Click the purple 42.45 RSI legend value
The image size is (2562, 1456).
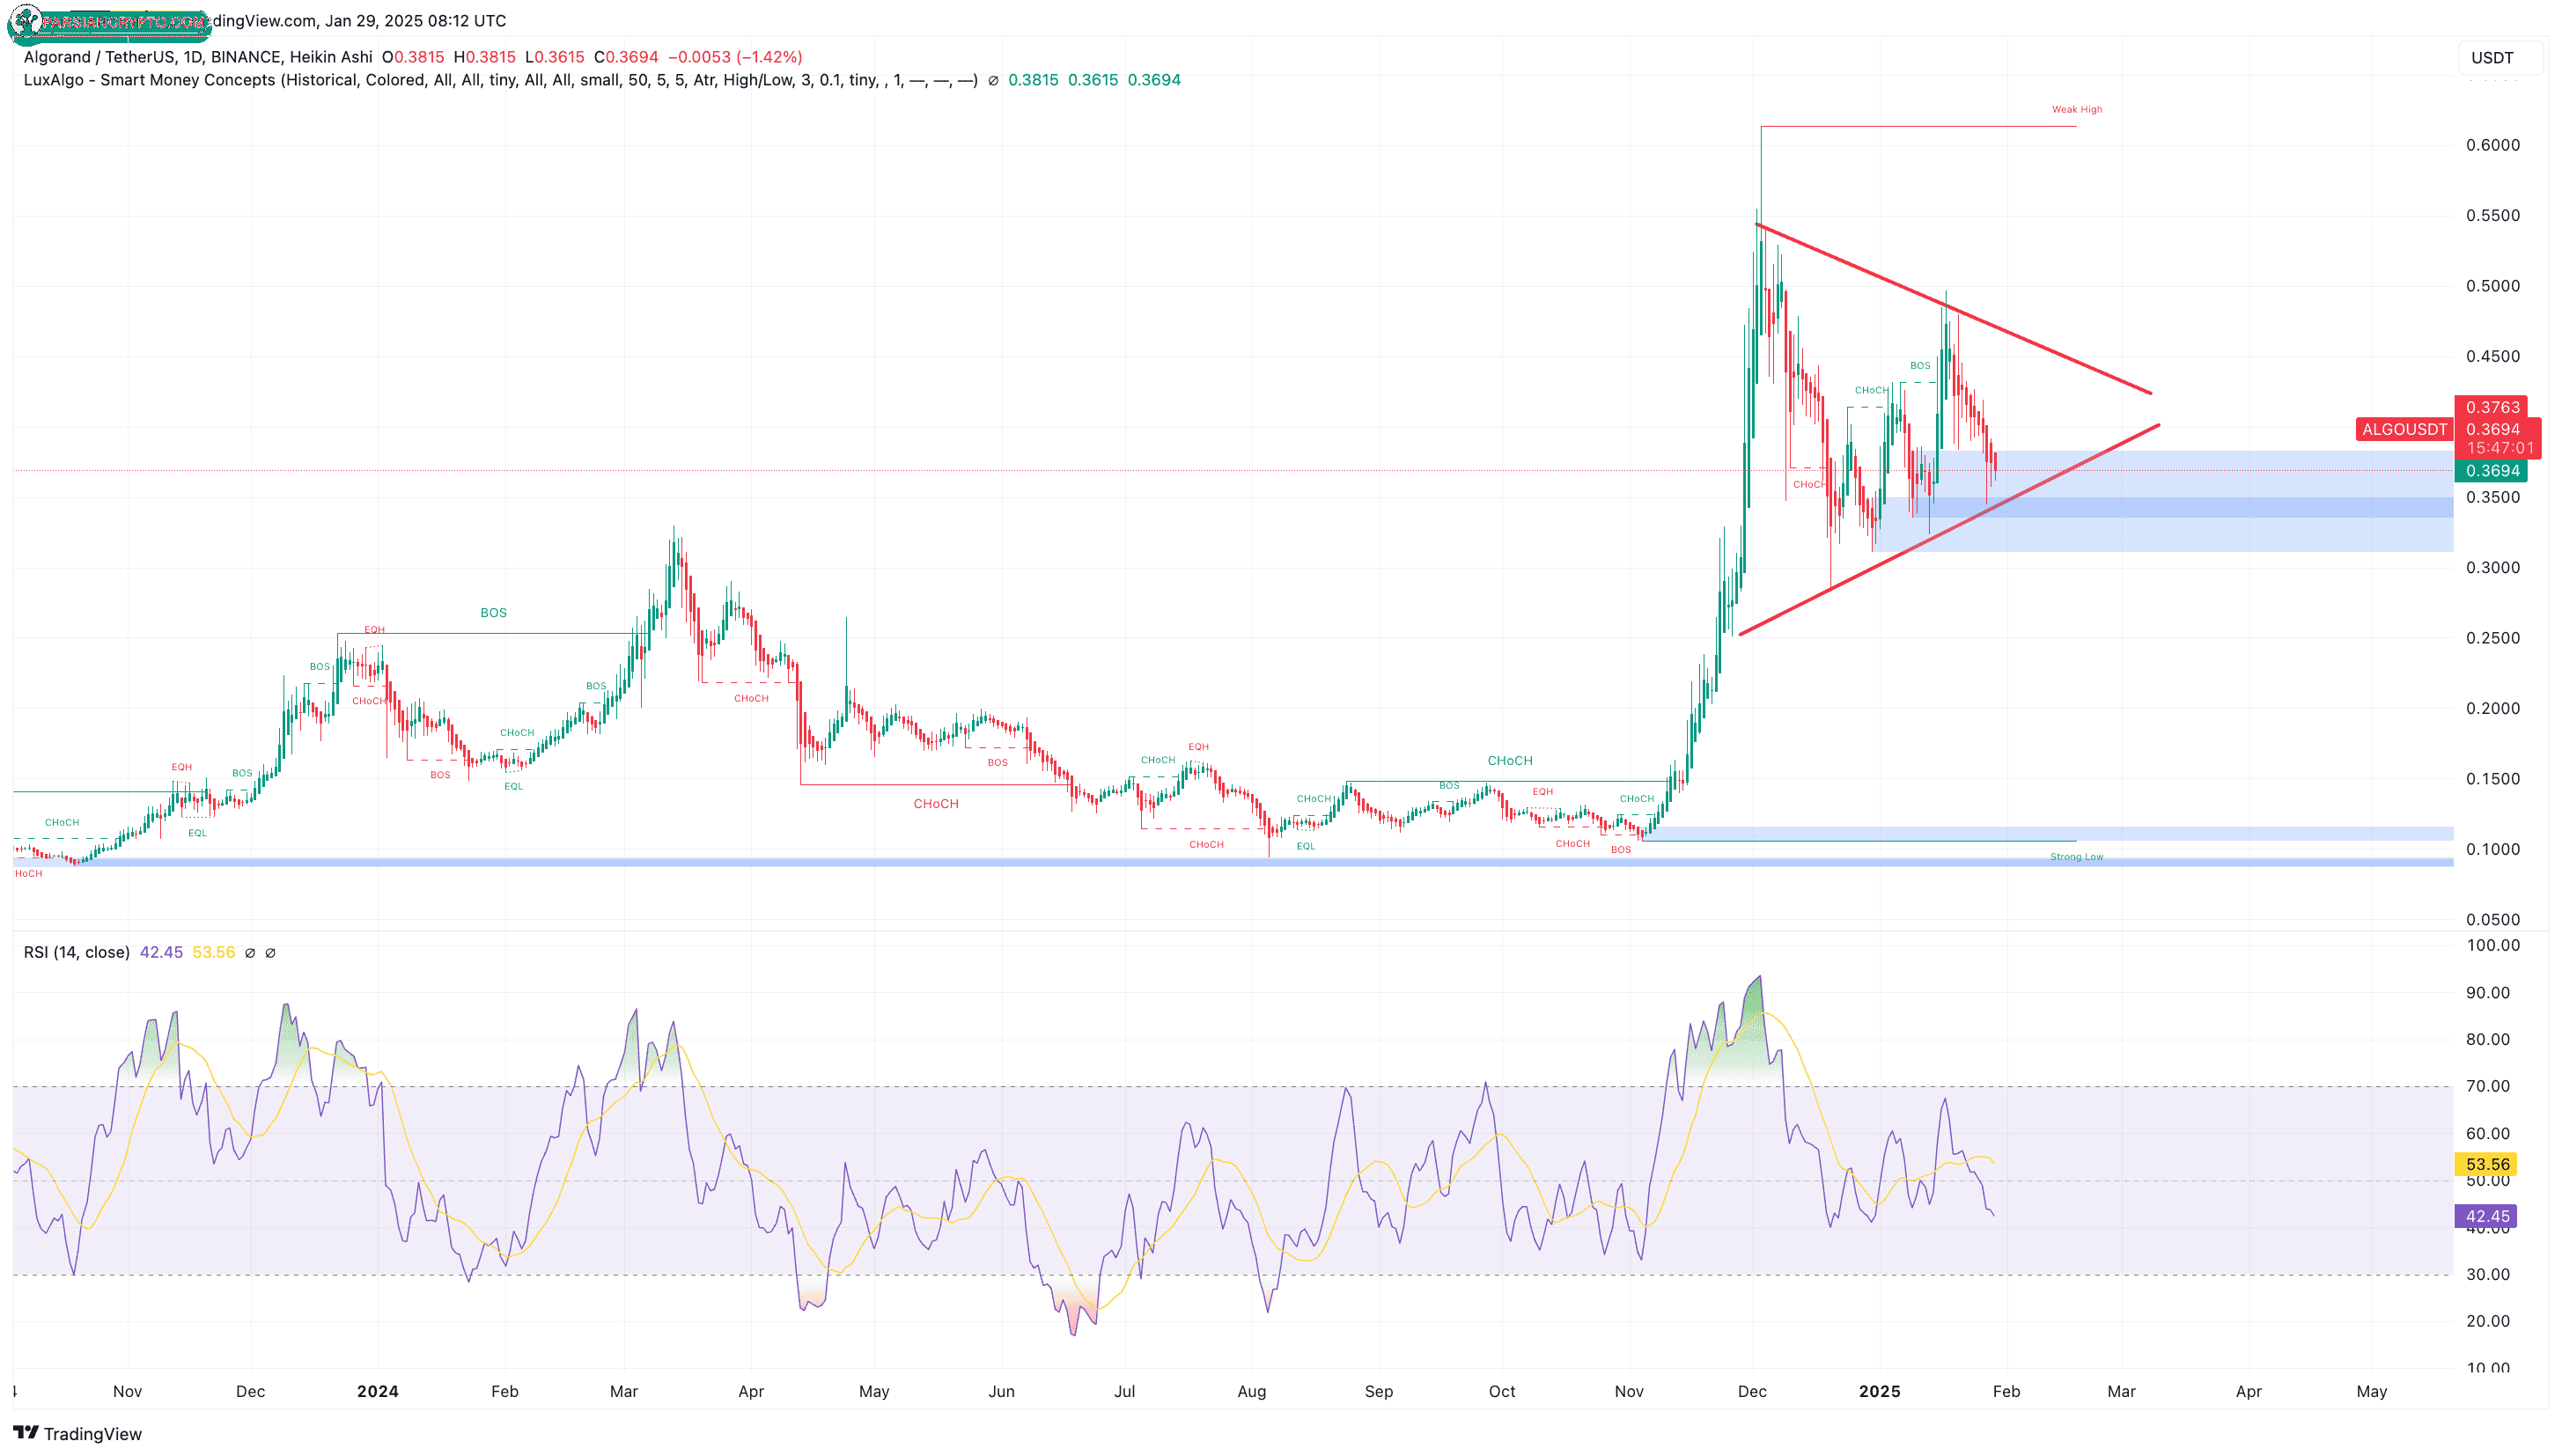161,952
